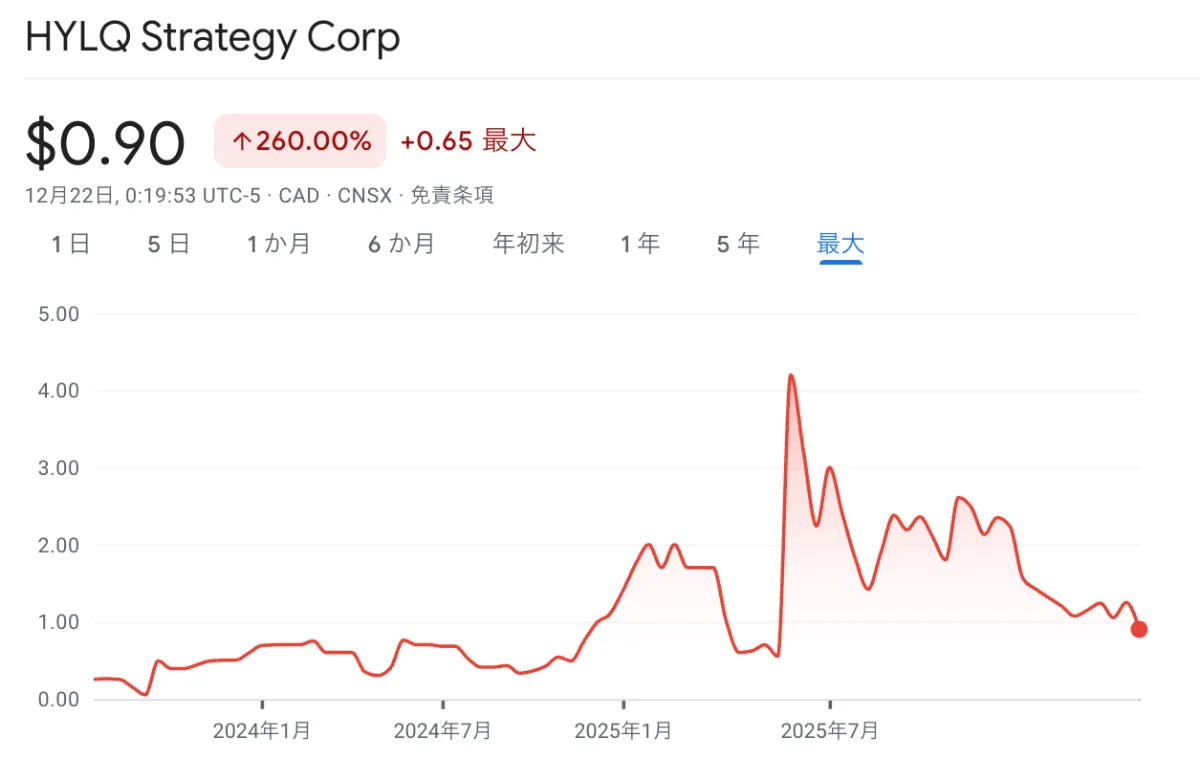Click the April 2025 peak on the chart
The image size is (1200, 758).
point(793,376)
